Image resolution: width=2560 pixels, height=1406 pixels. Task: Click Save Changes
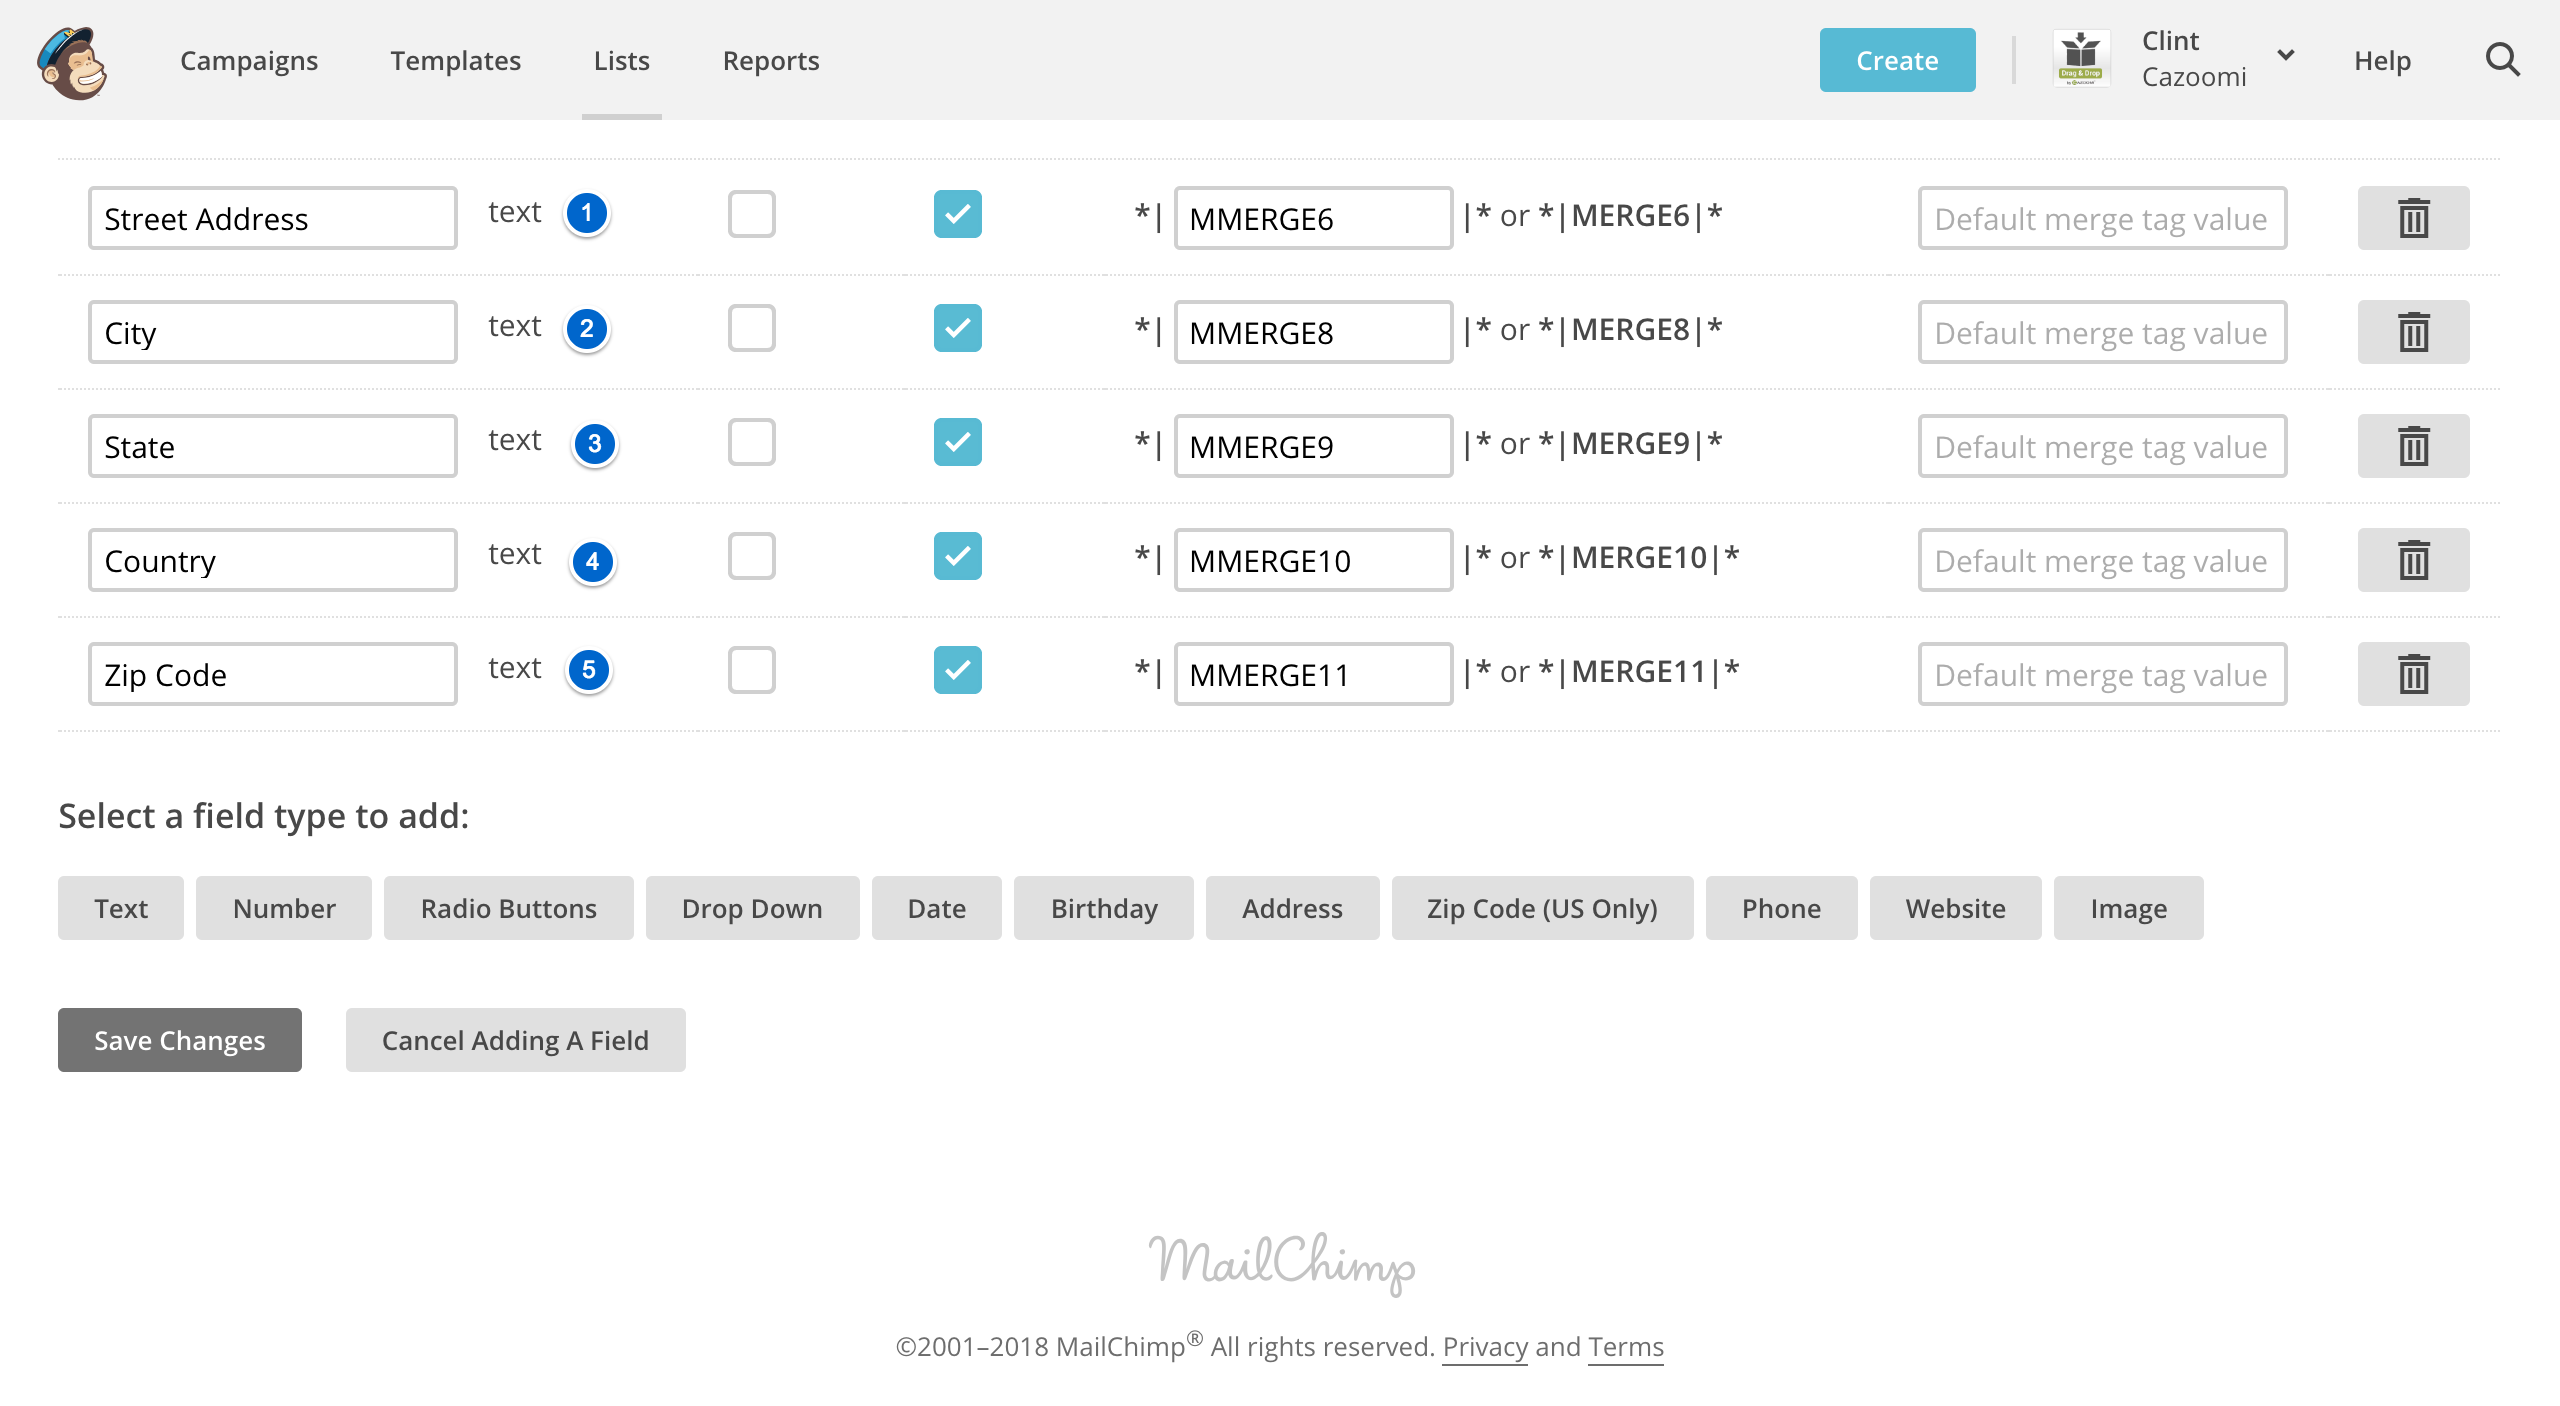tap(180, 1040)
